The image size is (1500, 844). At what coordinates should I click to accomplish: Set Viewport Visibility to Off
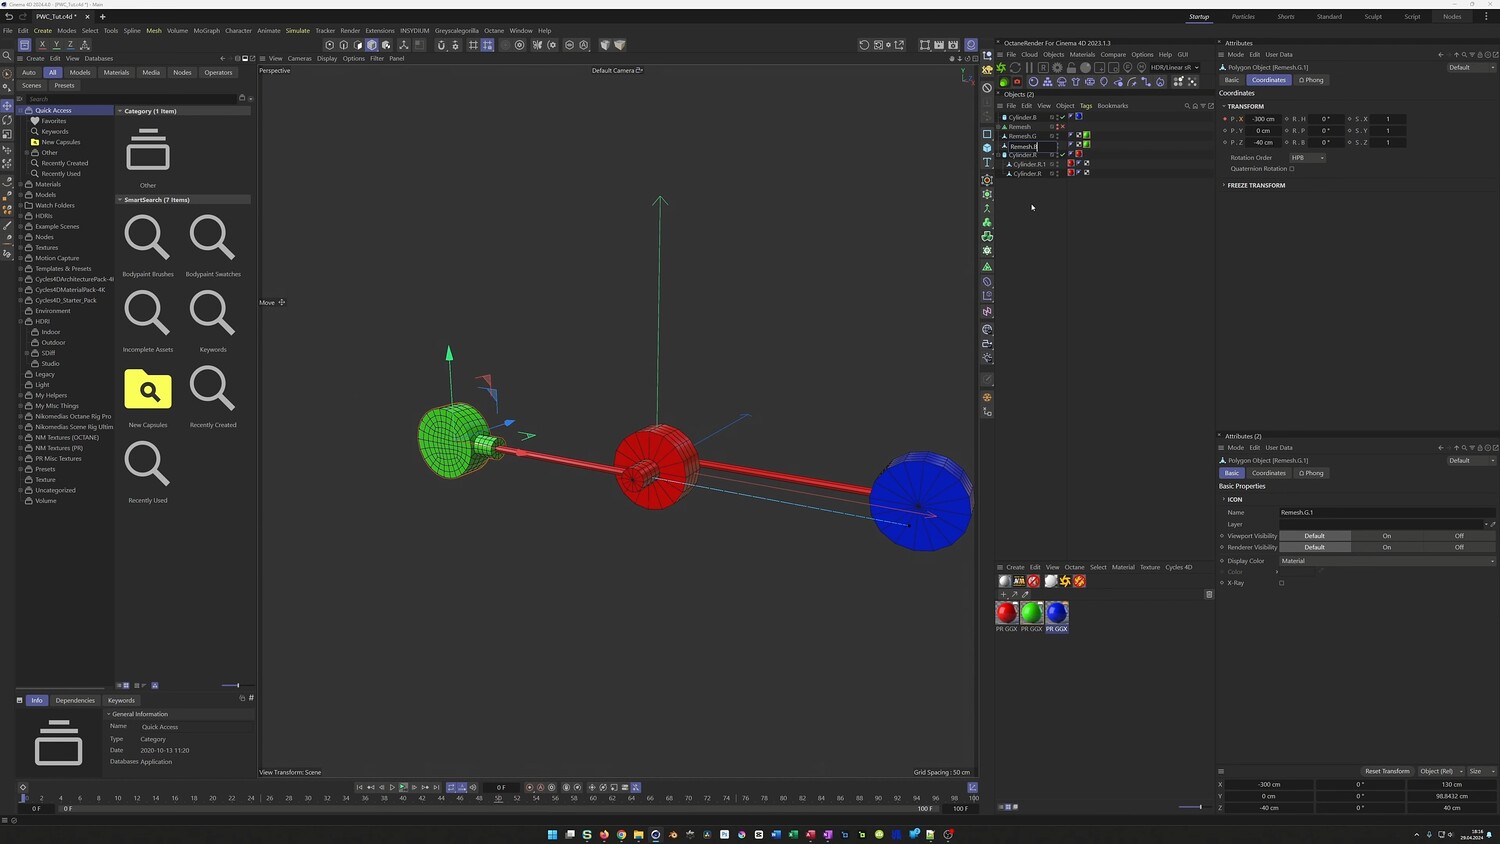point(1459,536)
